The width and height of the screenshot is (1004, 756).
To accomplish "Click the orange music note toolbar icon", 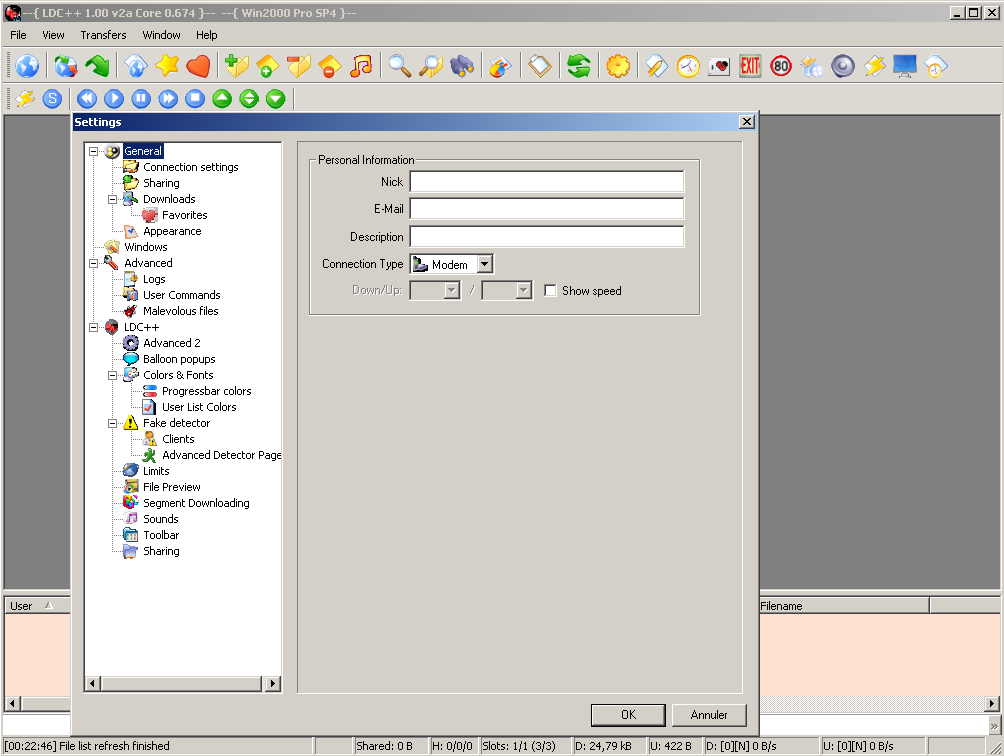I will coord(362,66).
